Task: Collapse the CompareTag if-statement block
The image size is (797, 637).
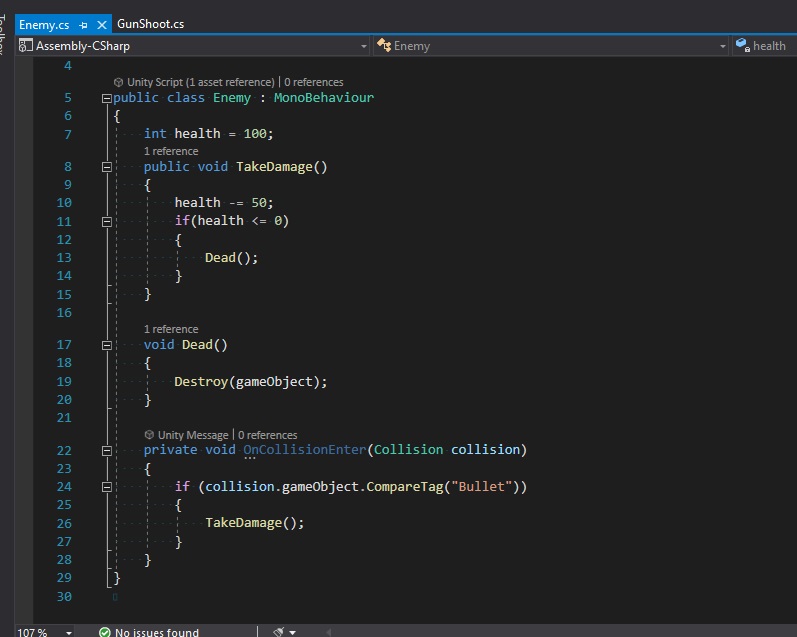Action: click(x=107, y=487)
